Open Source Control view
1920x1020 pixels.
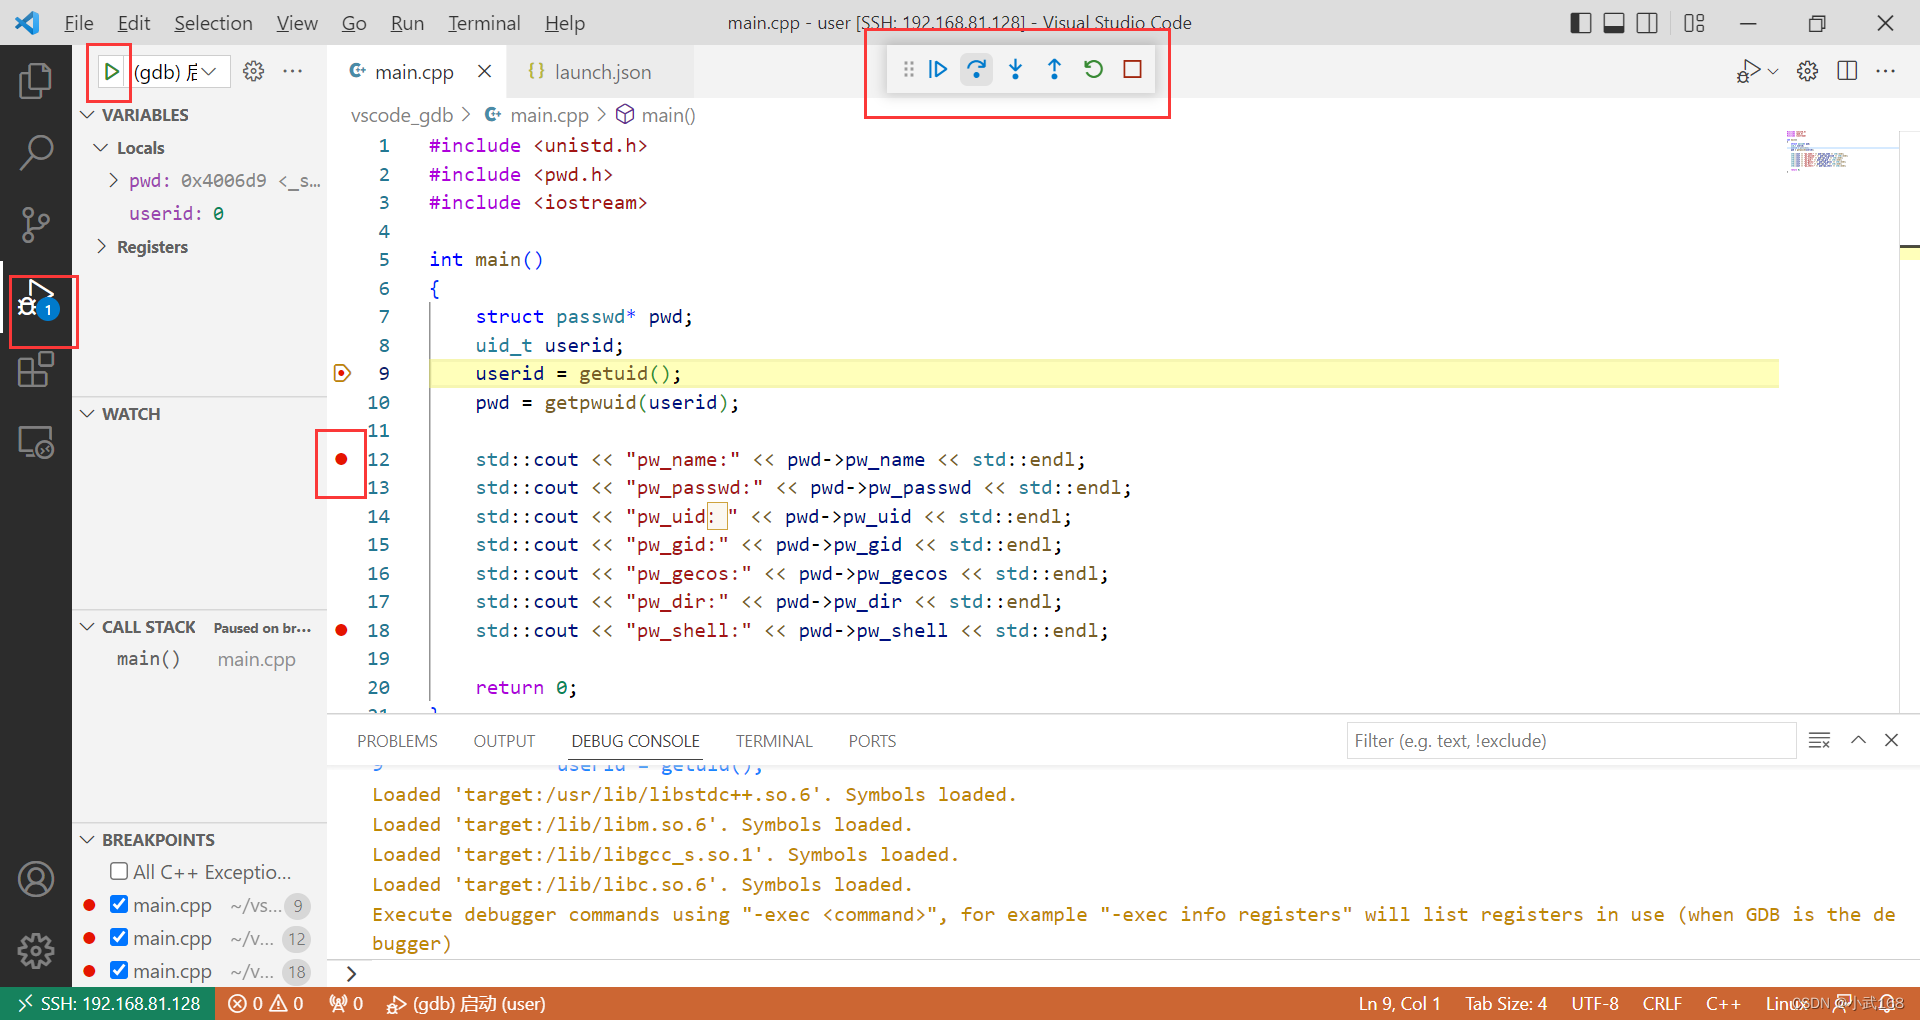click(36, 225)
